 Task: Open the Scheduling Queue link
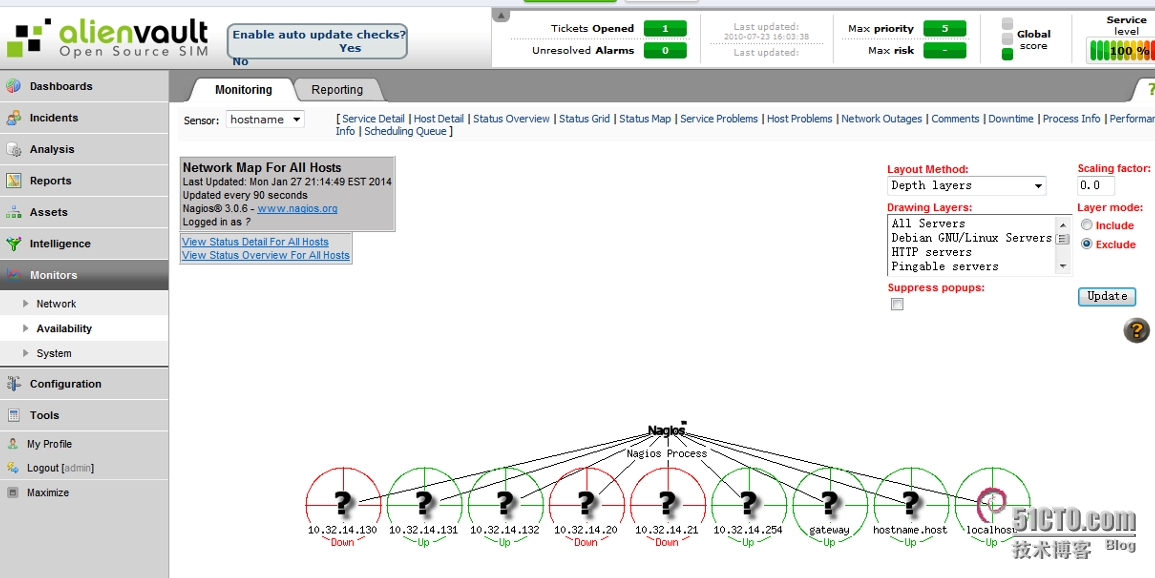tap(405, 131)
